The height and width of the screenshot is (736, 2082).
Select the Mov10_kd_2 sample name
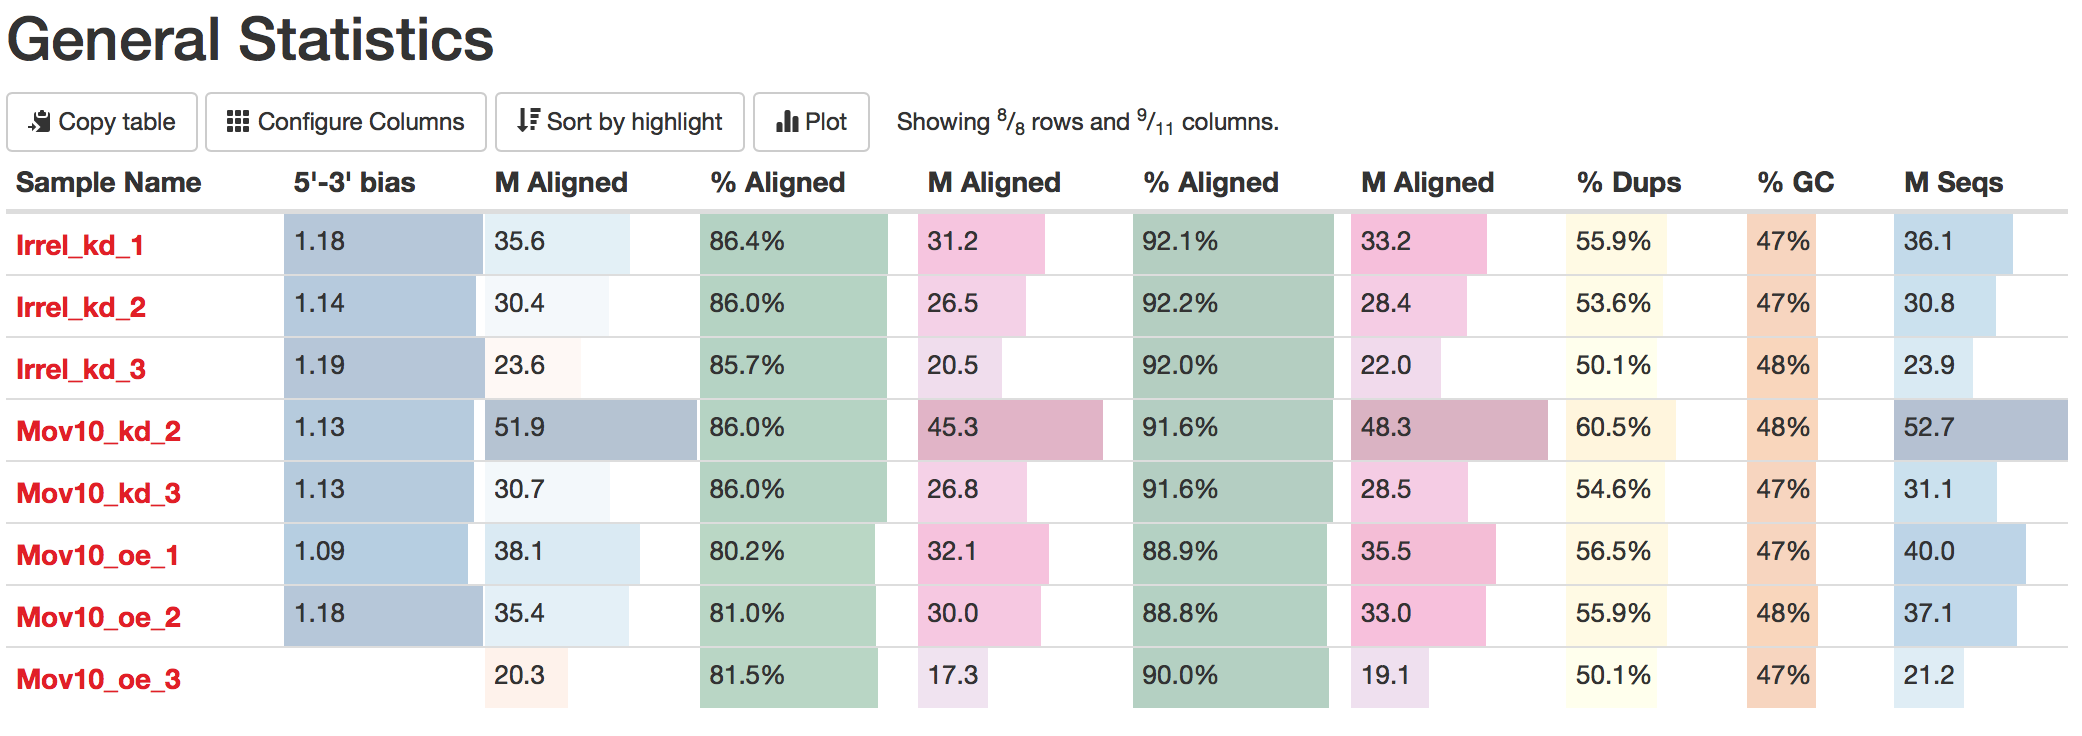click(99, 431)
